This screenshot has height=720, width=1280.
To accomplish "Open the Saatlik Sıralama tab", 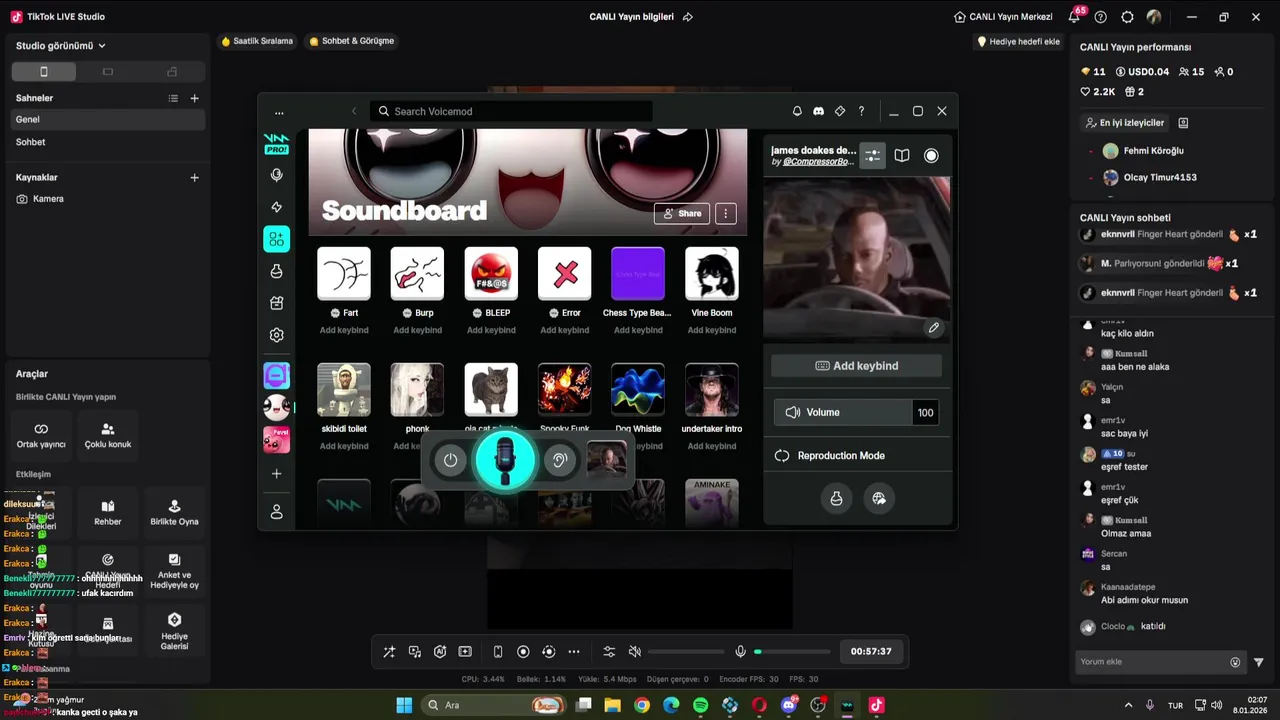I will 257,41.
